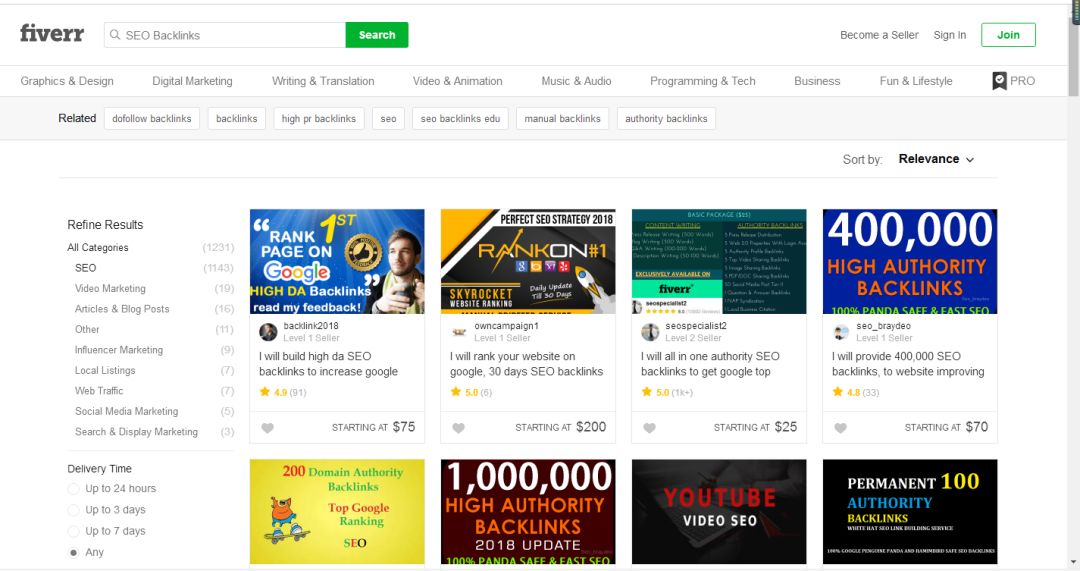Click owncampaign1 seller avatar
This screenshot has width=1080, height=571.
point(459,332)
